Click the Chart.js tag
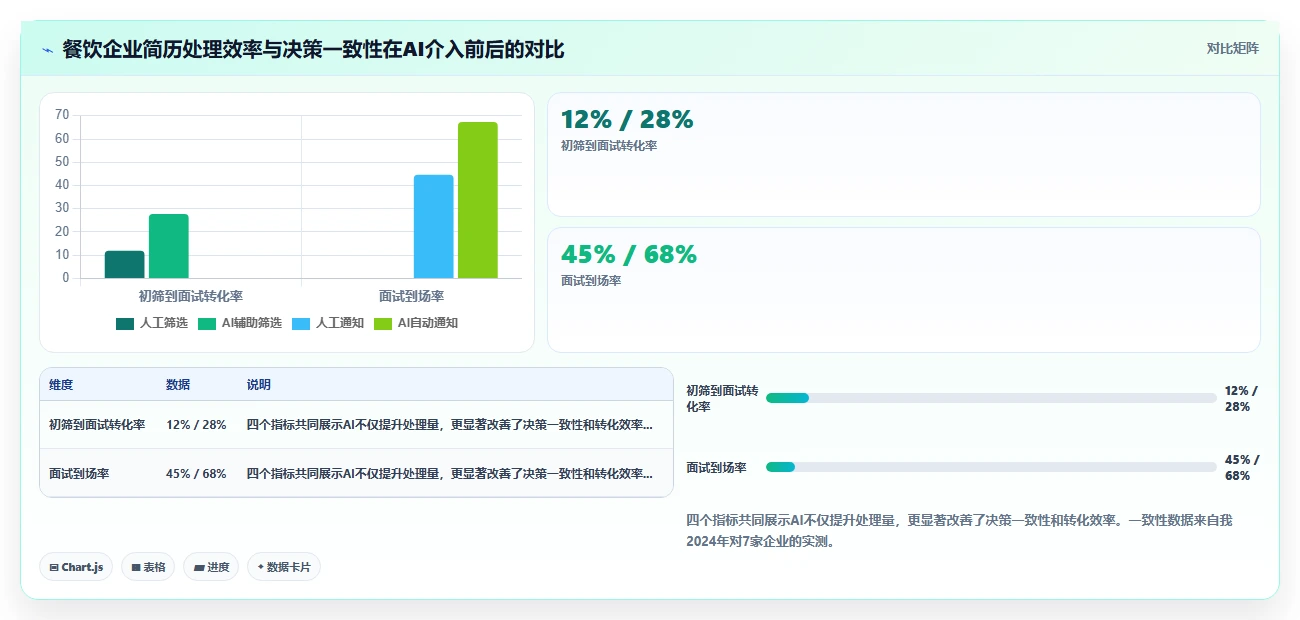1300x620 pixels. (x=76, y=567)
